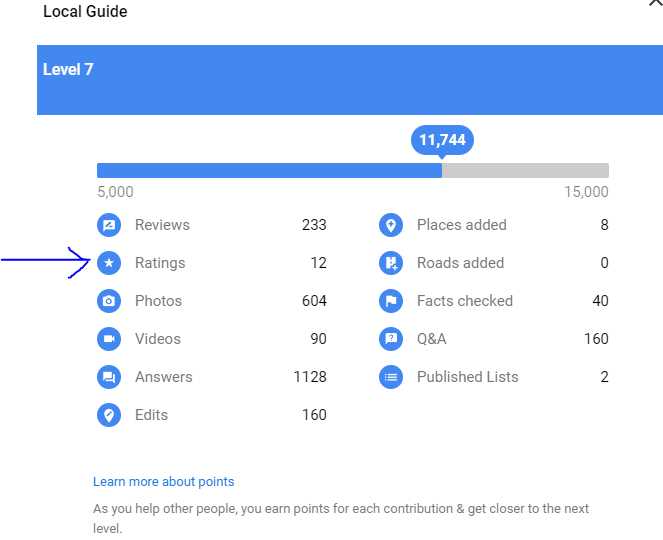This screenshot has width=663, height=540.
Task: Select the Reviews count of 233
Action: tap(314, 225)
